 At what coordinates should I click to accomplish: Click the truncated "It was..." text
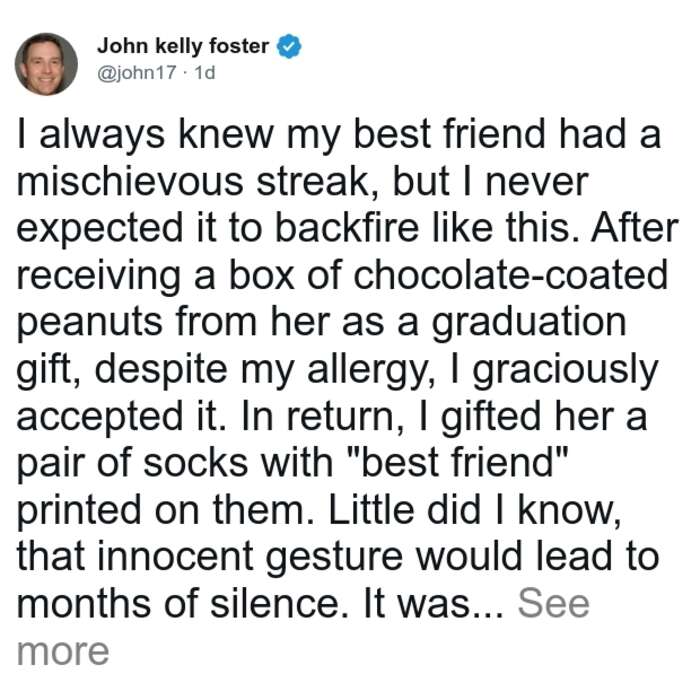[x=433, y=603]
